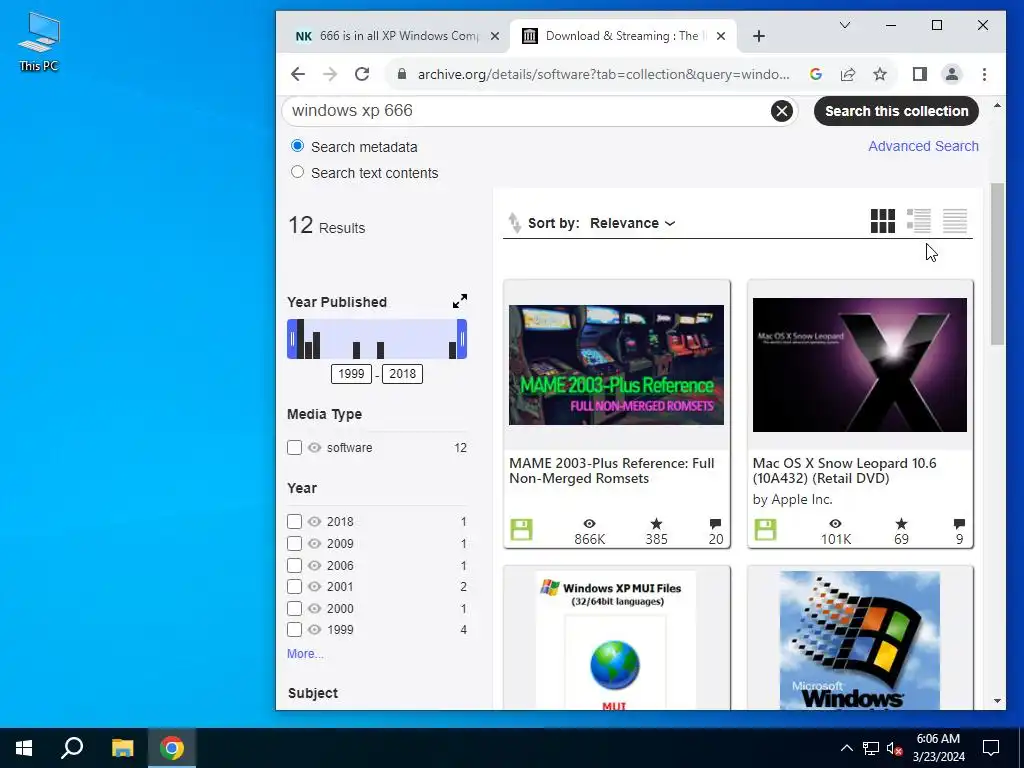The height and width of the screenshot is (768, 1024).
Task: Select the Search text contents radio button
Action: pos(297,172)
